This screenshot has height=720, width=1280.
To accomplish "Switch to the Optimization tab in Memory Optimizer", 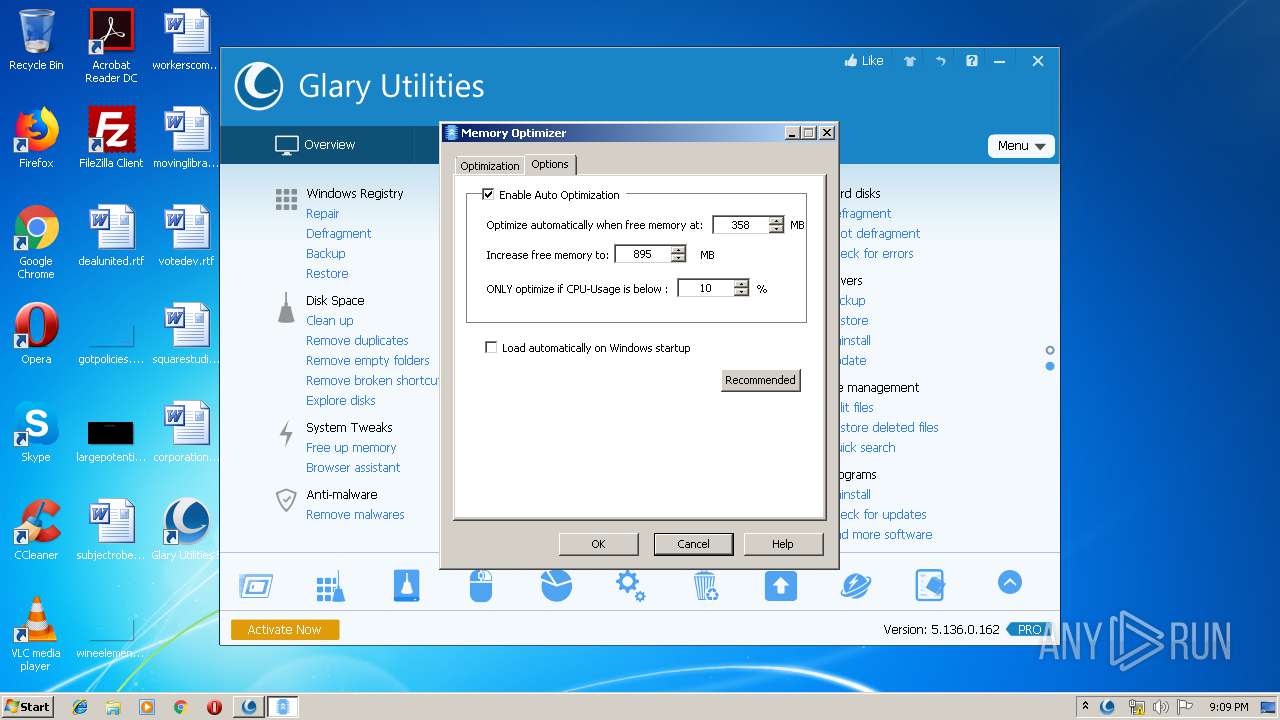I will 490,166.
